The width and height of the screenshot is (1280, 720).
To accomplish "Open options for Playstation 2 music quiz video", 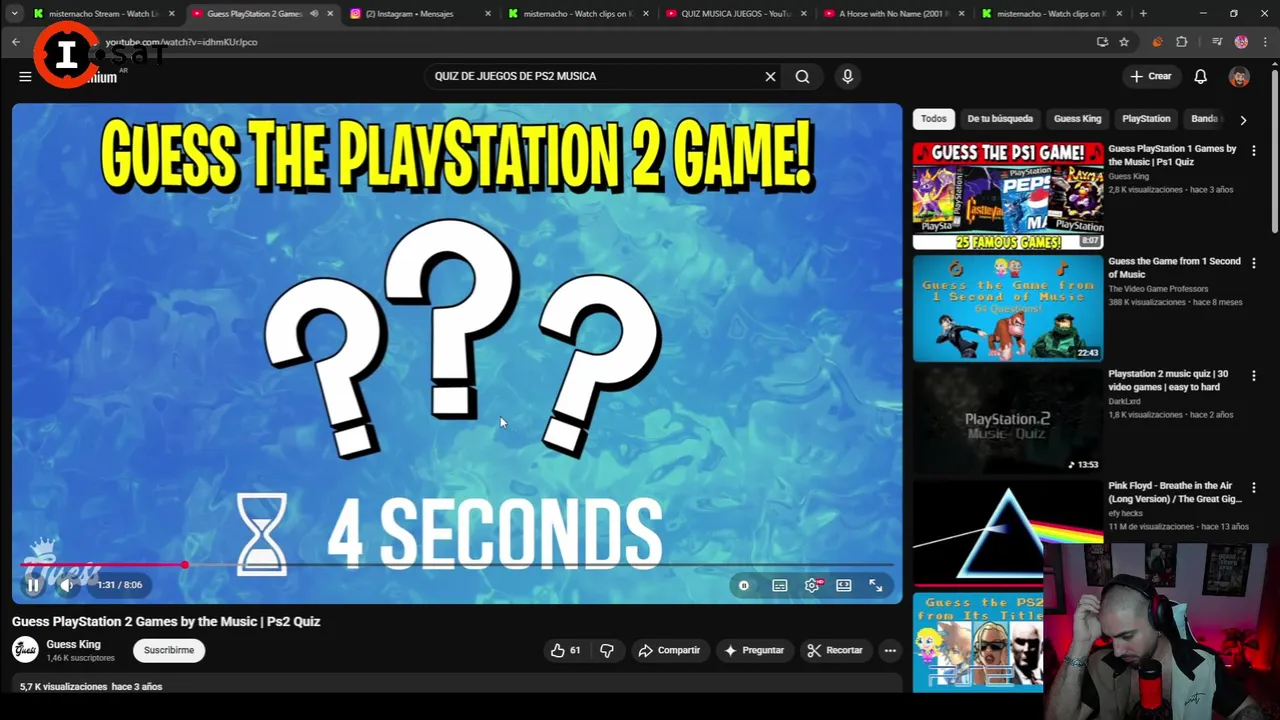I will click(1254, 375).
